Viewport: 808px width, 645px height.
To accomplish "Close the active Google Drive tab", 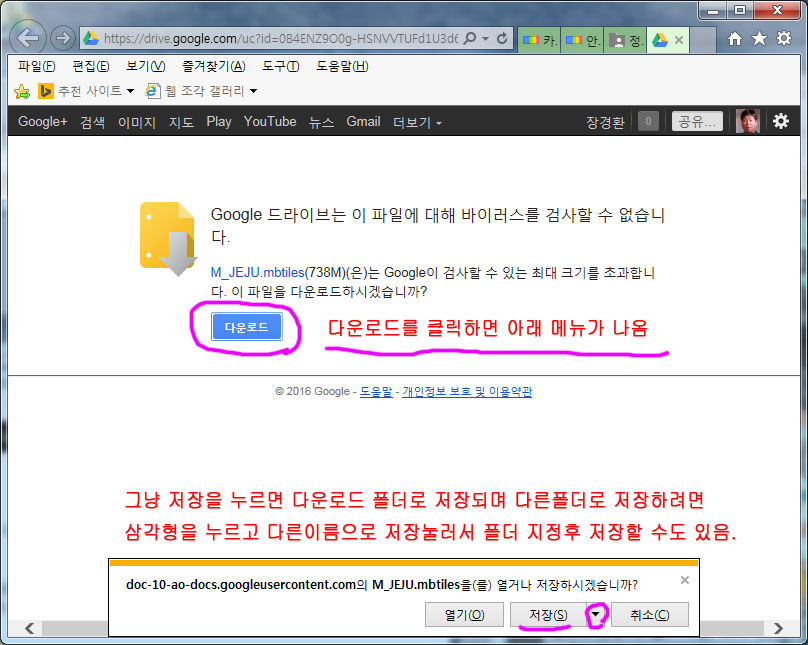I will coord(679,40).
